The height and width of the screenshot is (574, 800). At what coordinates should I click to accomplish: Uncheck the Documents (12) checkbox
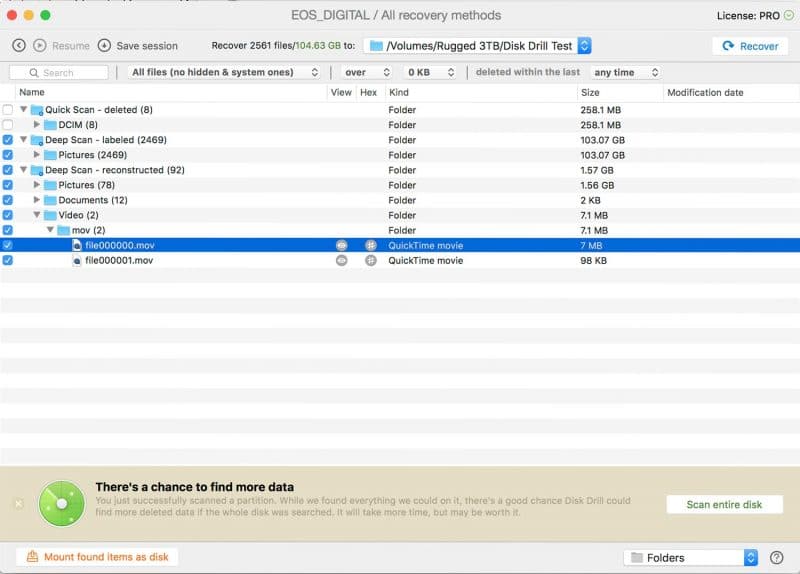point(8,200)
